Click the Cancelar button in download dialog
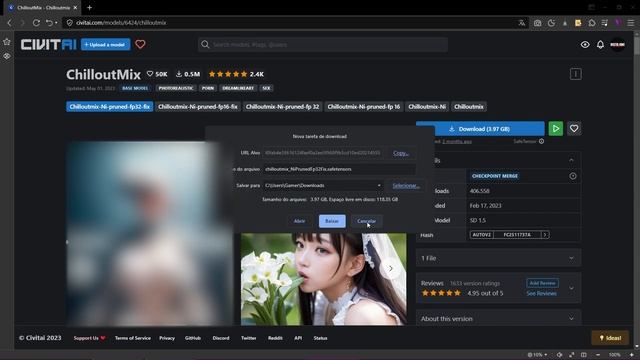640x360 pixels. (x=367, y=221)
